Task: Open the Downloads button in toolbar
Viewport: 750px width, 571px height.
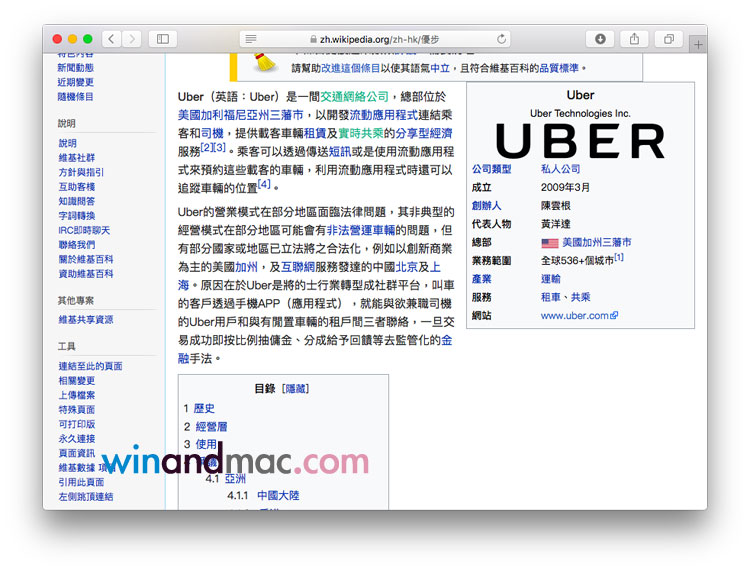Action: click(x=600, y=39)
